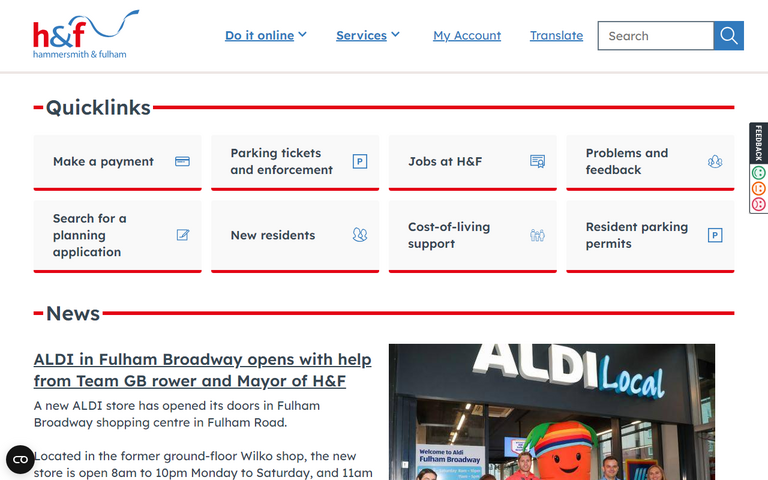Expand the Do it online dropdown
The height and width of the screenshot is (480, 768).
(265, 36)
